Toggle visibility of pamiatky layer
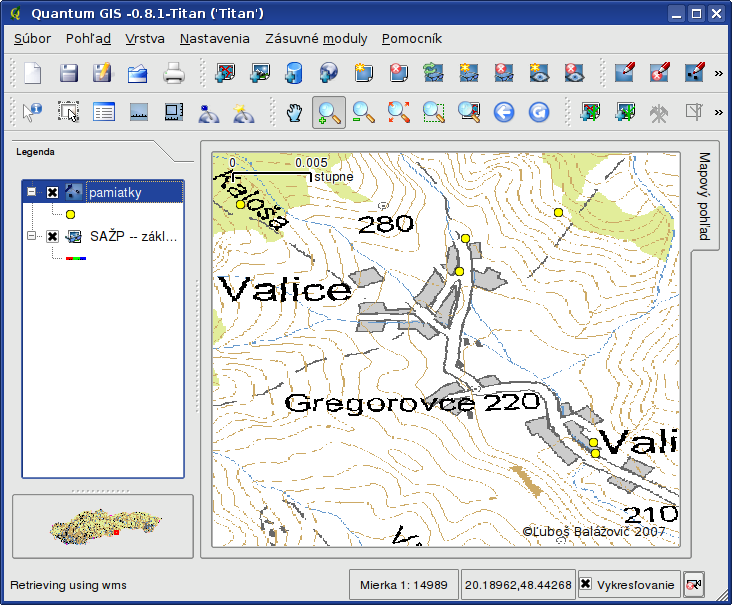This screenshot has width=732, height=605. [x=52, y=191]
